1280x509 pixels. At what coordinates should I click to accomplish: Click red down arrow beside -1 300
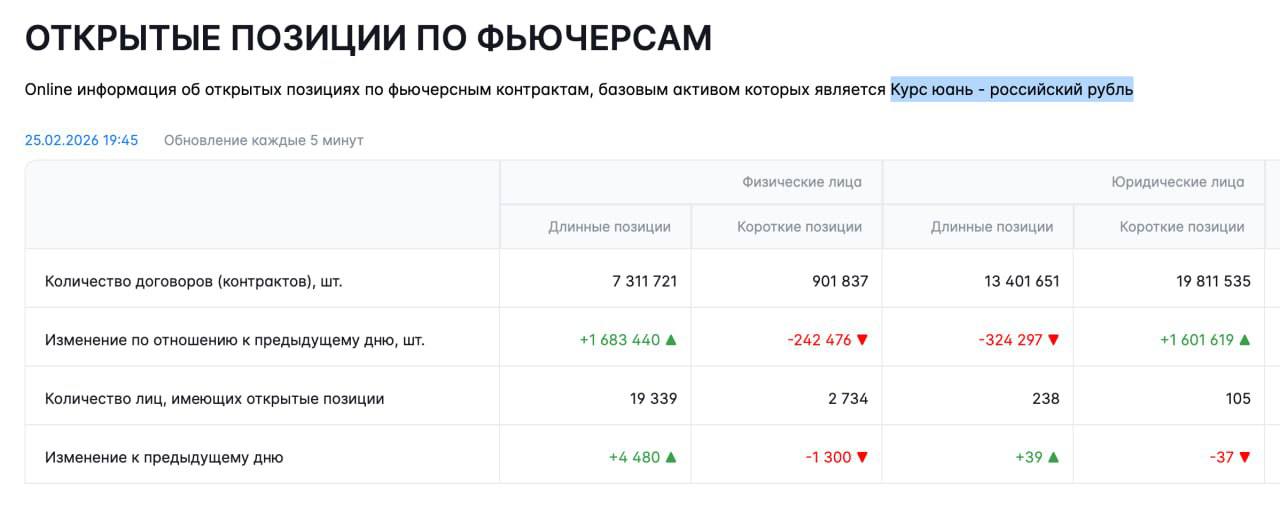click(x=862, y=457)
